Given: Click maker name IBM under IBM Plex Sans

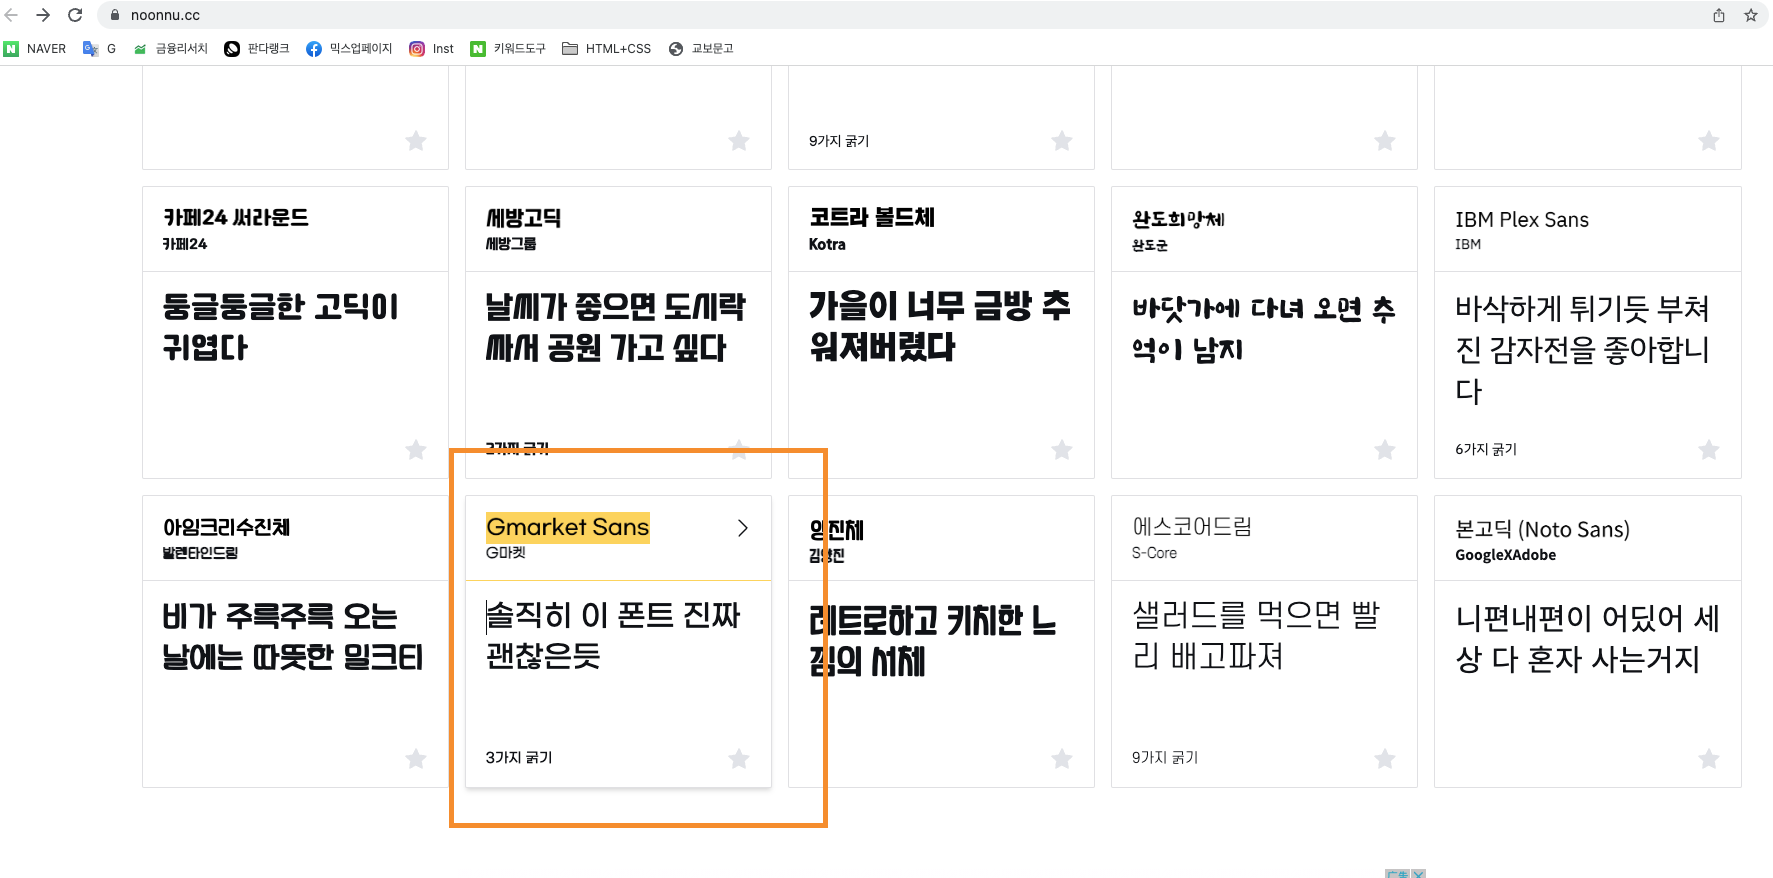Looking at the screenshot, I should tap(1468, 244).
